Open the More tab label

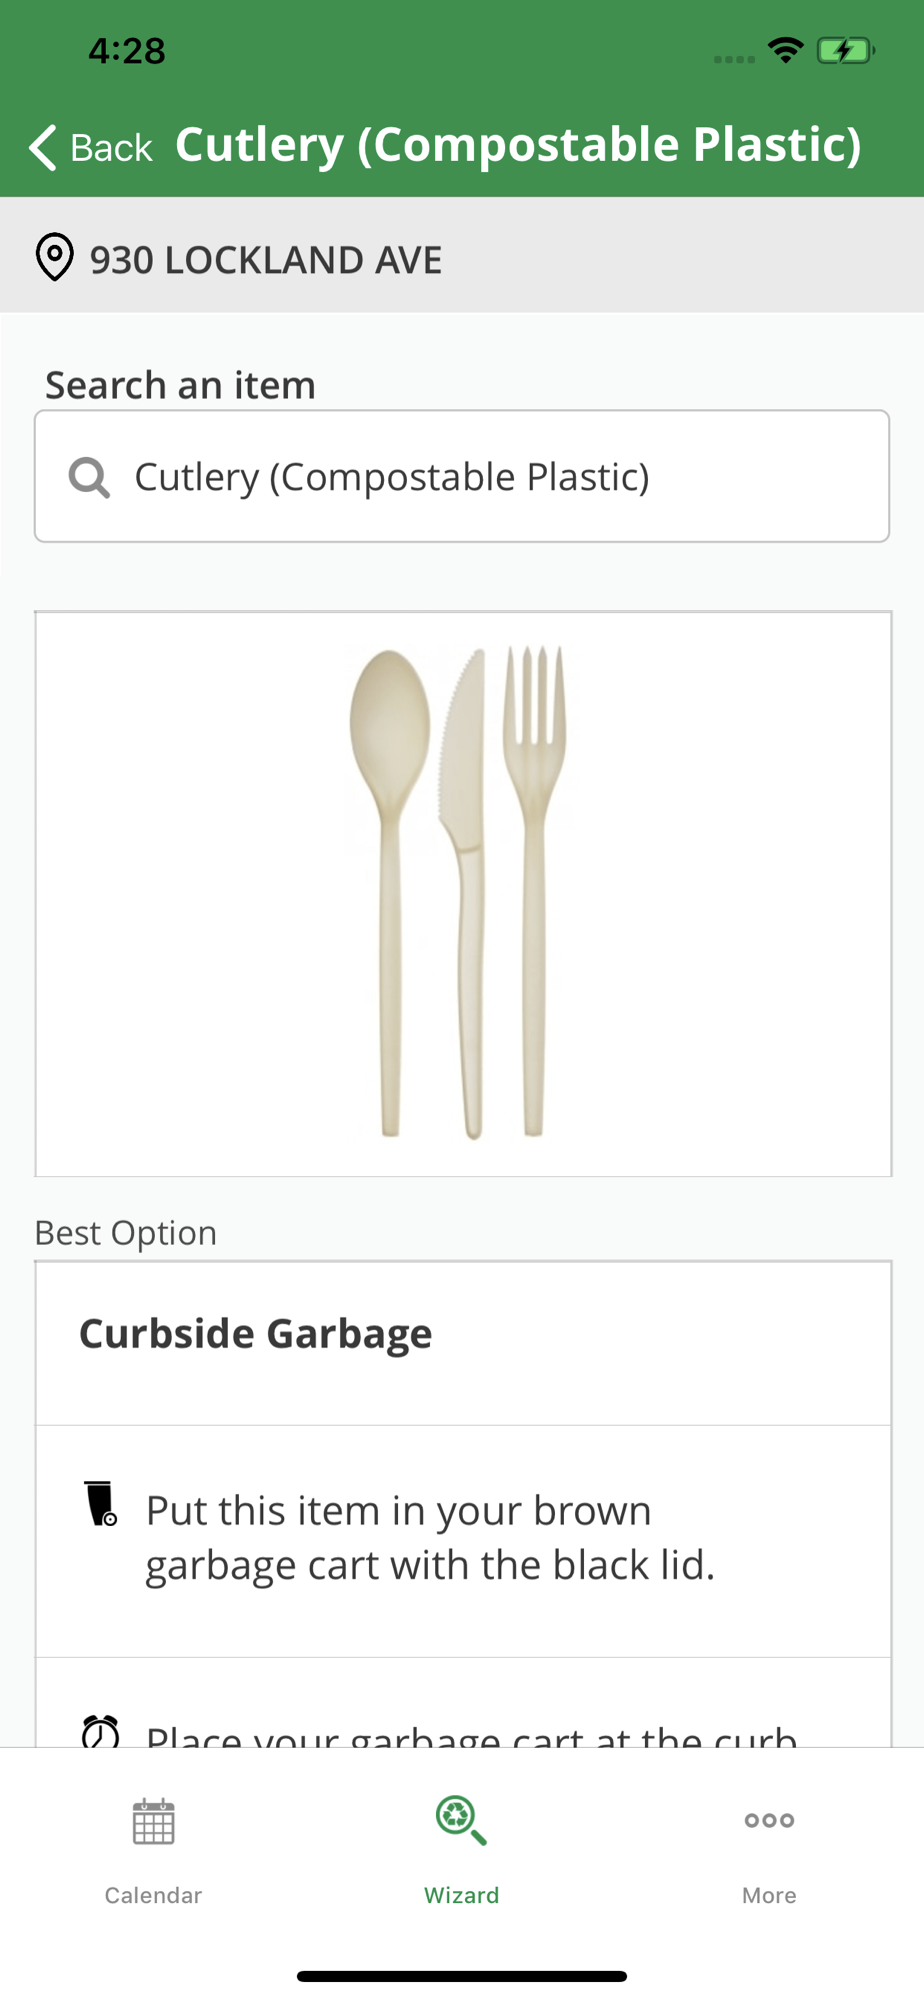769,1895
